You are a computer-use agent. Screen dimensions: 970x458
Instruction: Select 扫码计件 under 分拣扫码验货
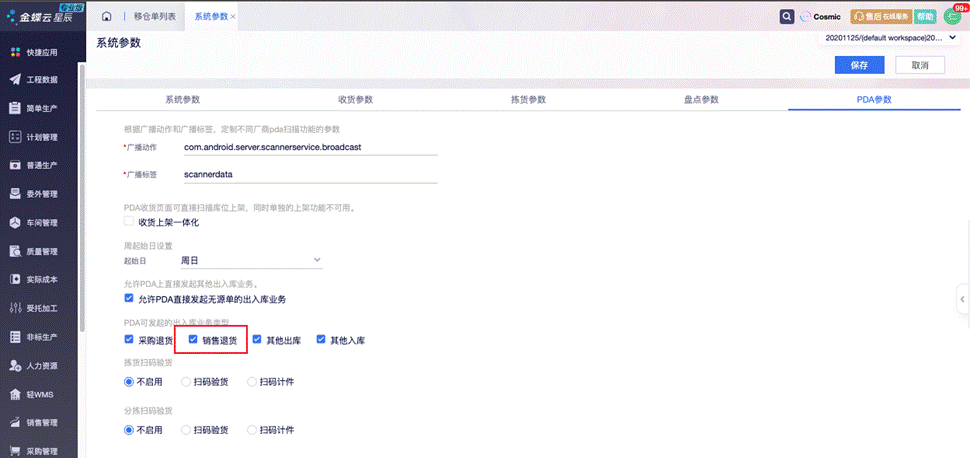(252, 430)
